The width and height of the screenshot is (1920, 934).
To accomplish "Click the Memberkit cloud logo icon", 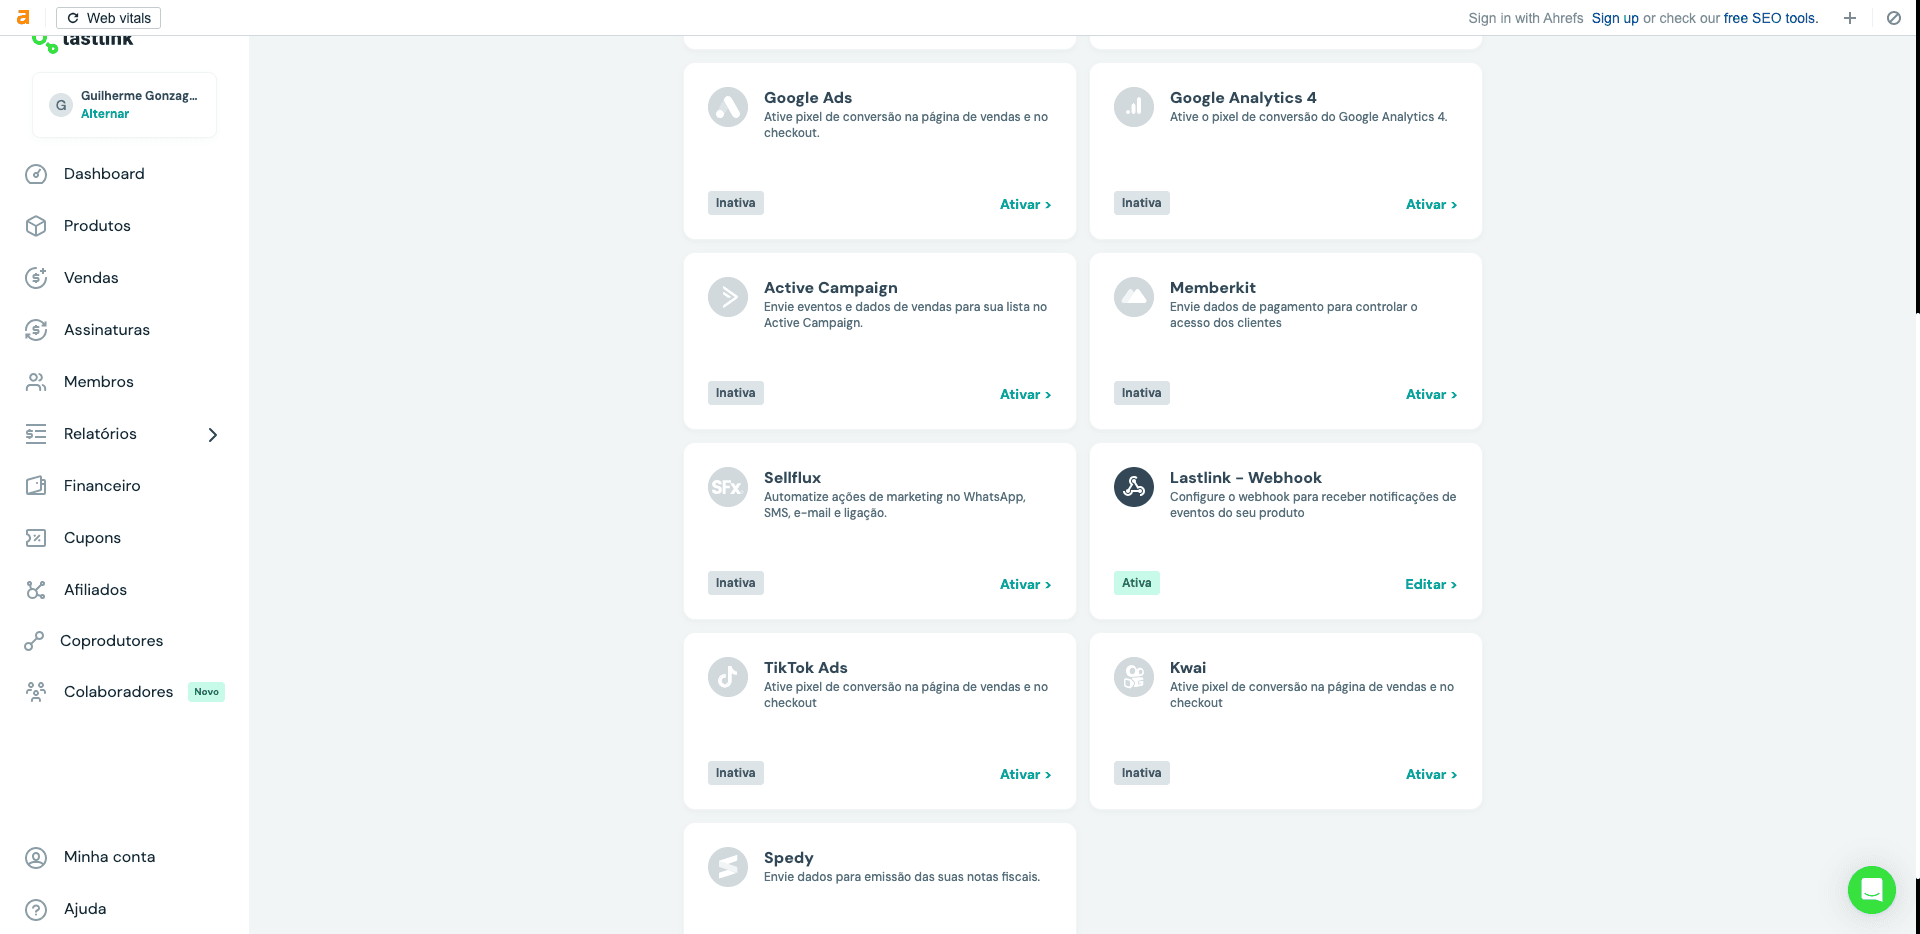I will pyautogui.click(x=1134, y=297).
